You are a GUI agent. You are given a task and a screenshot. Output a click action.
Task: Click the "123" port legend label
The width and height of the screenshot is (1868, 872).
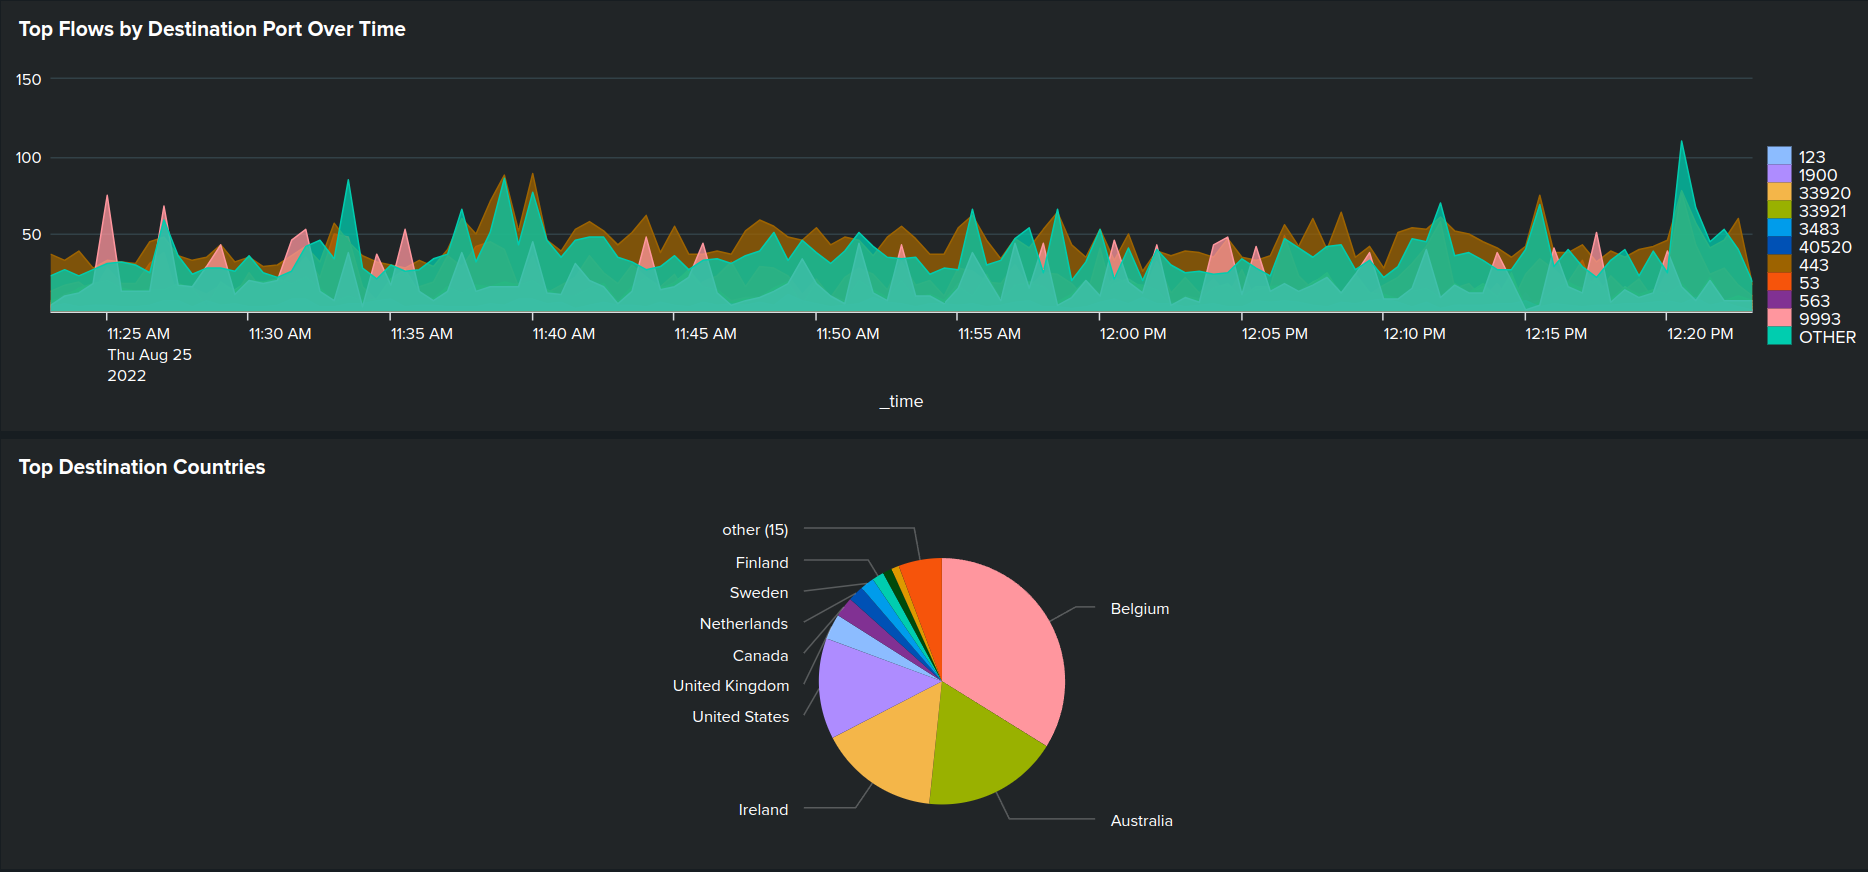[1812, 157]
